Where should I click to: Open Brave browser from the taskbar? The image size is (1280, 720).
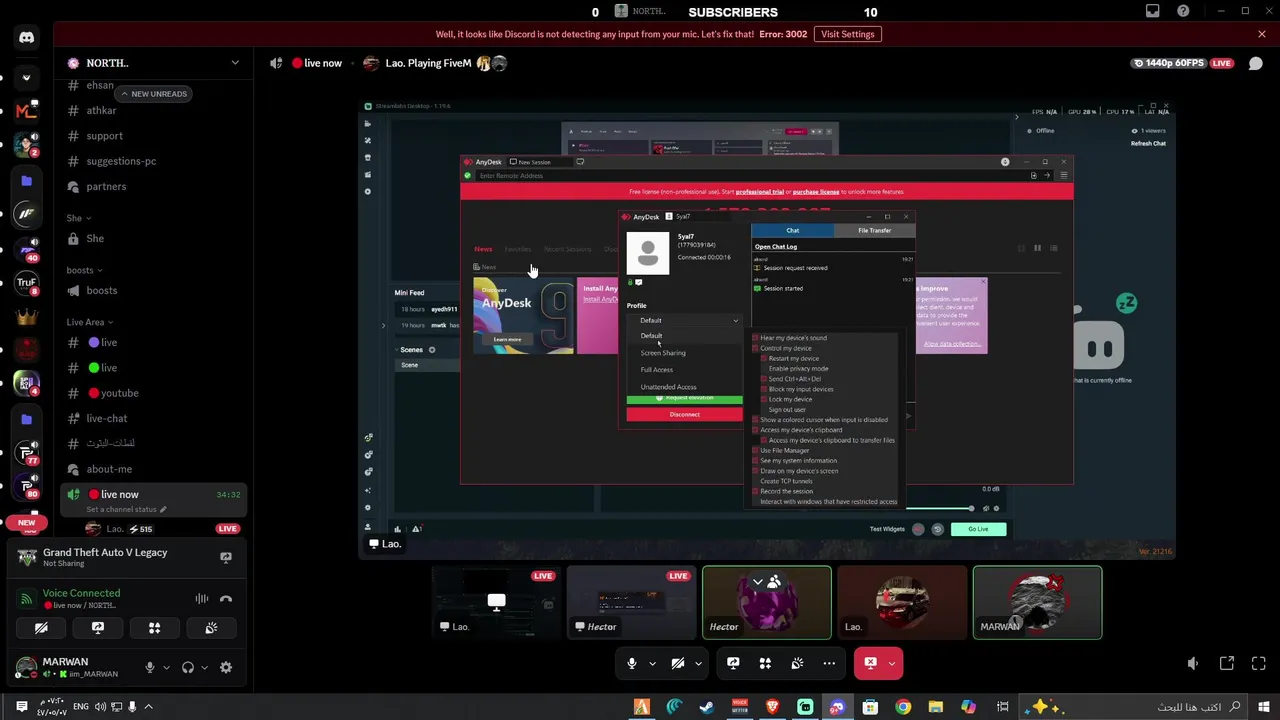coord(772,707)
